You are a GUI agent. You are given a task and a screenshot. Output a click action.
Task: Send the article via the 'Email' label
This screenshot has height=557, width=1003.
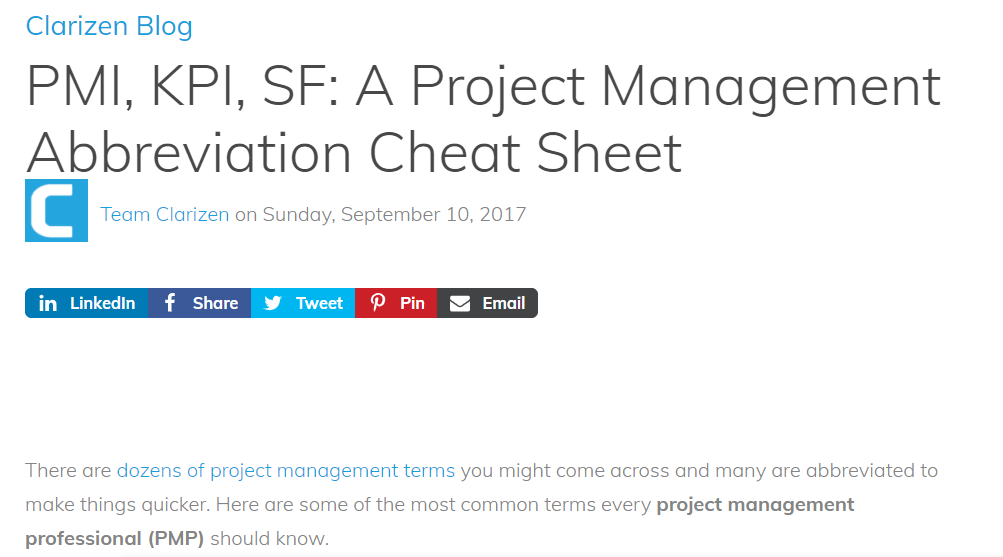click(x=503, y=303)
